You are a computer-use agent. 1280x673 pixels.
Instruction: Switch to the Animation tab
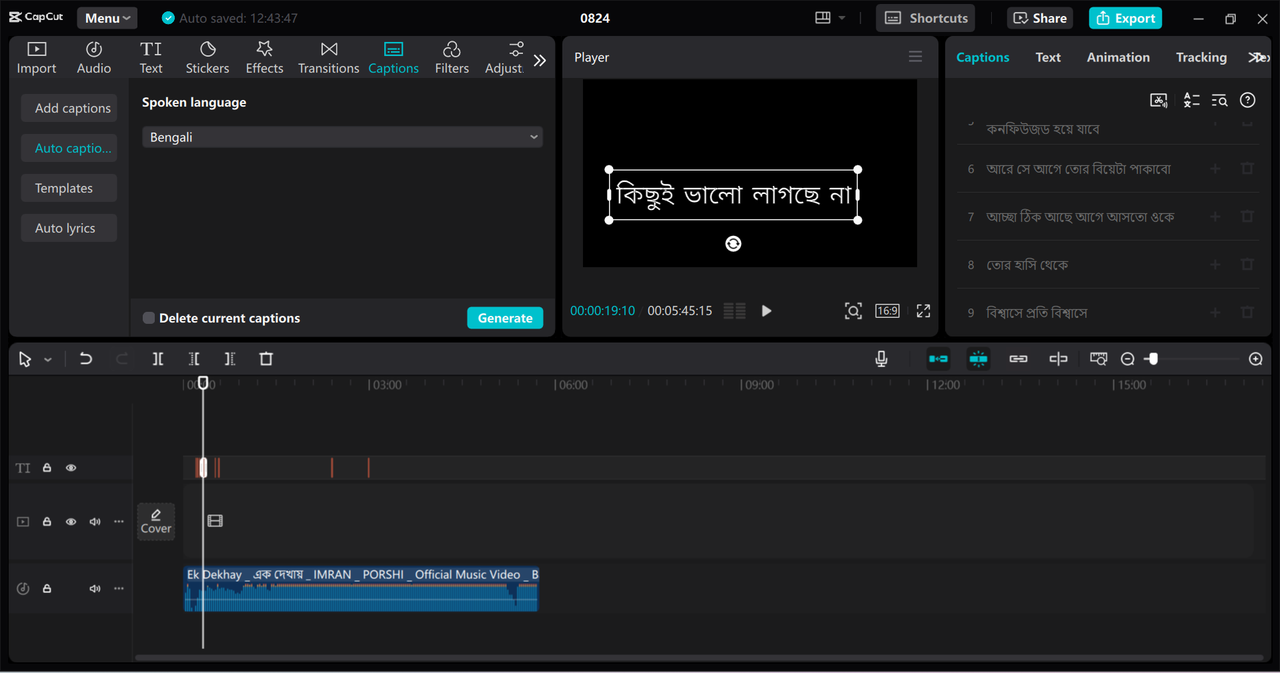click(x=1118, y=57)
